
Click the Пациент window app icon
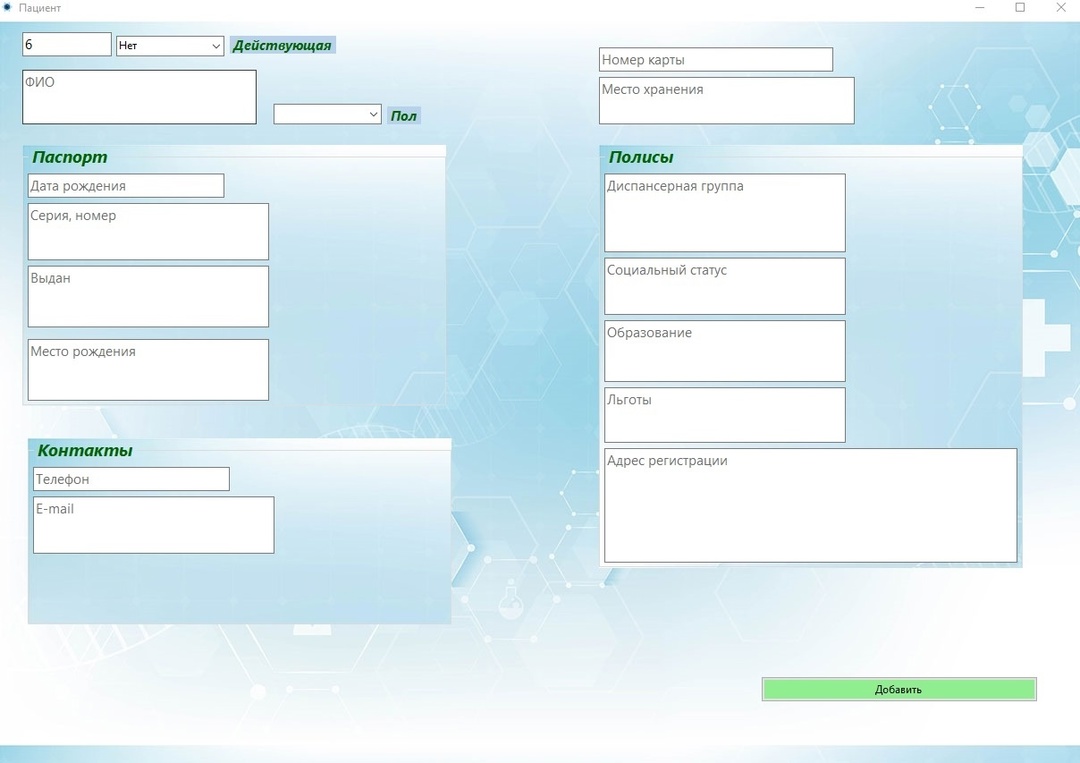[x=8, y=8]
